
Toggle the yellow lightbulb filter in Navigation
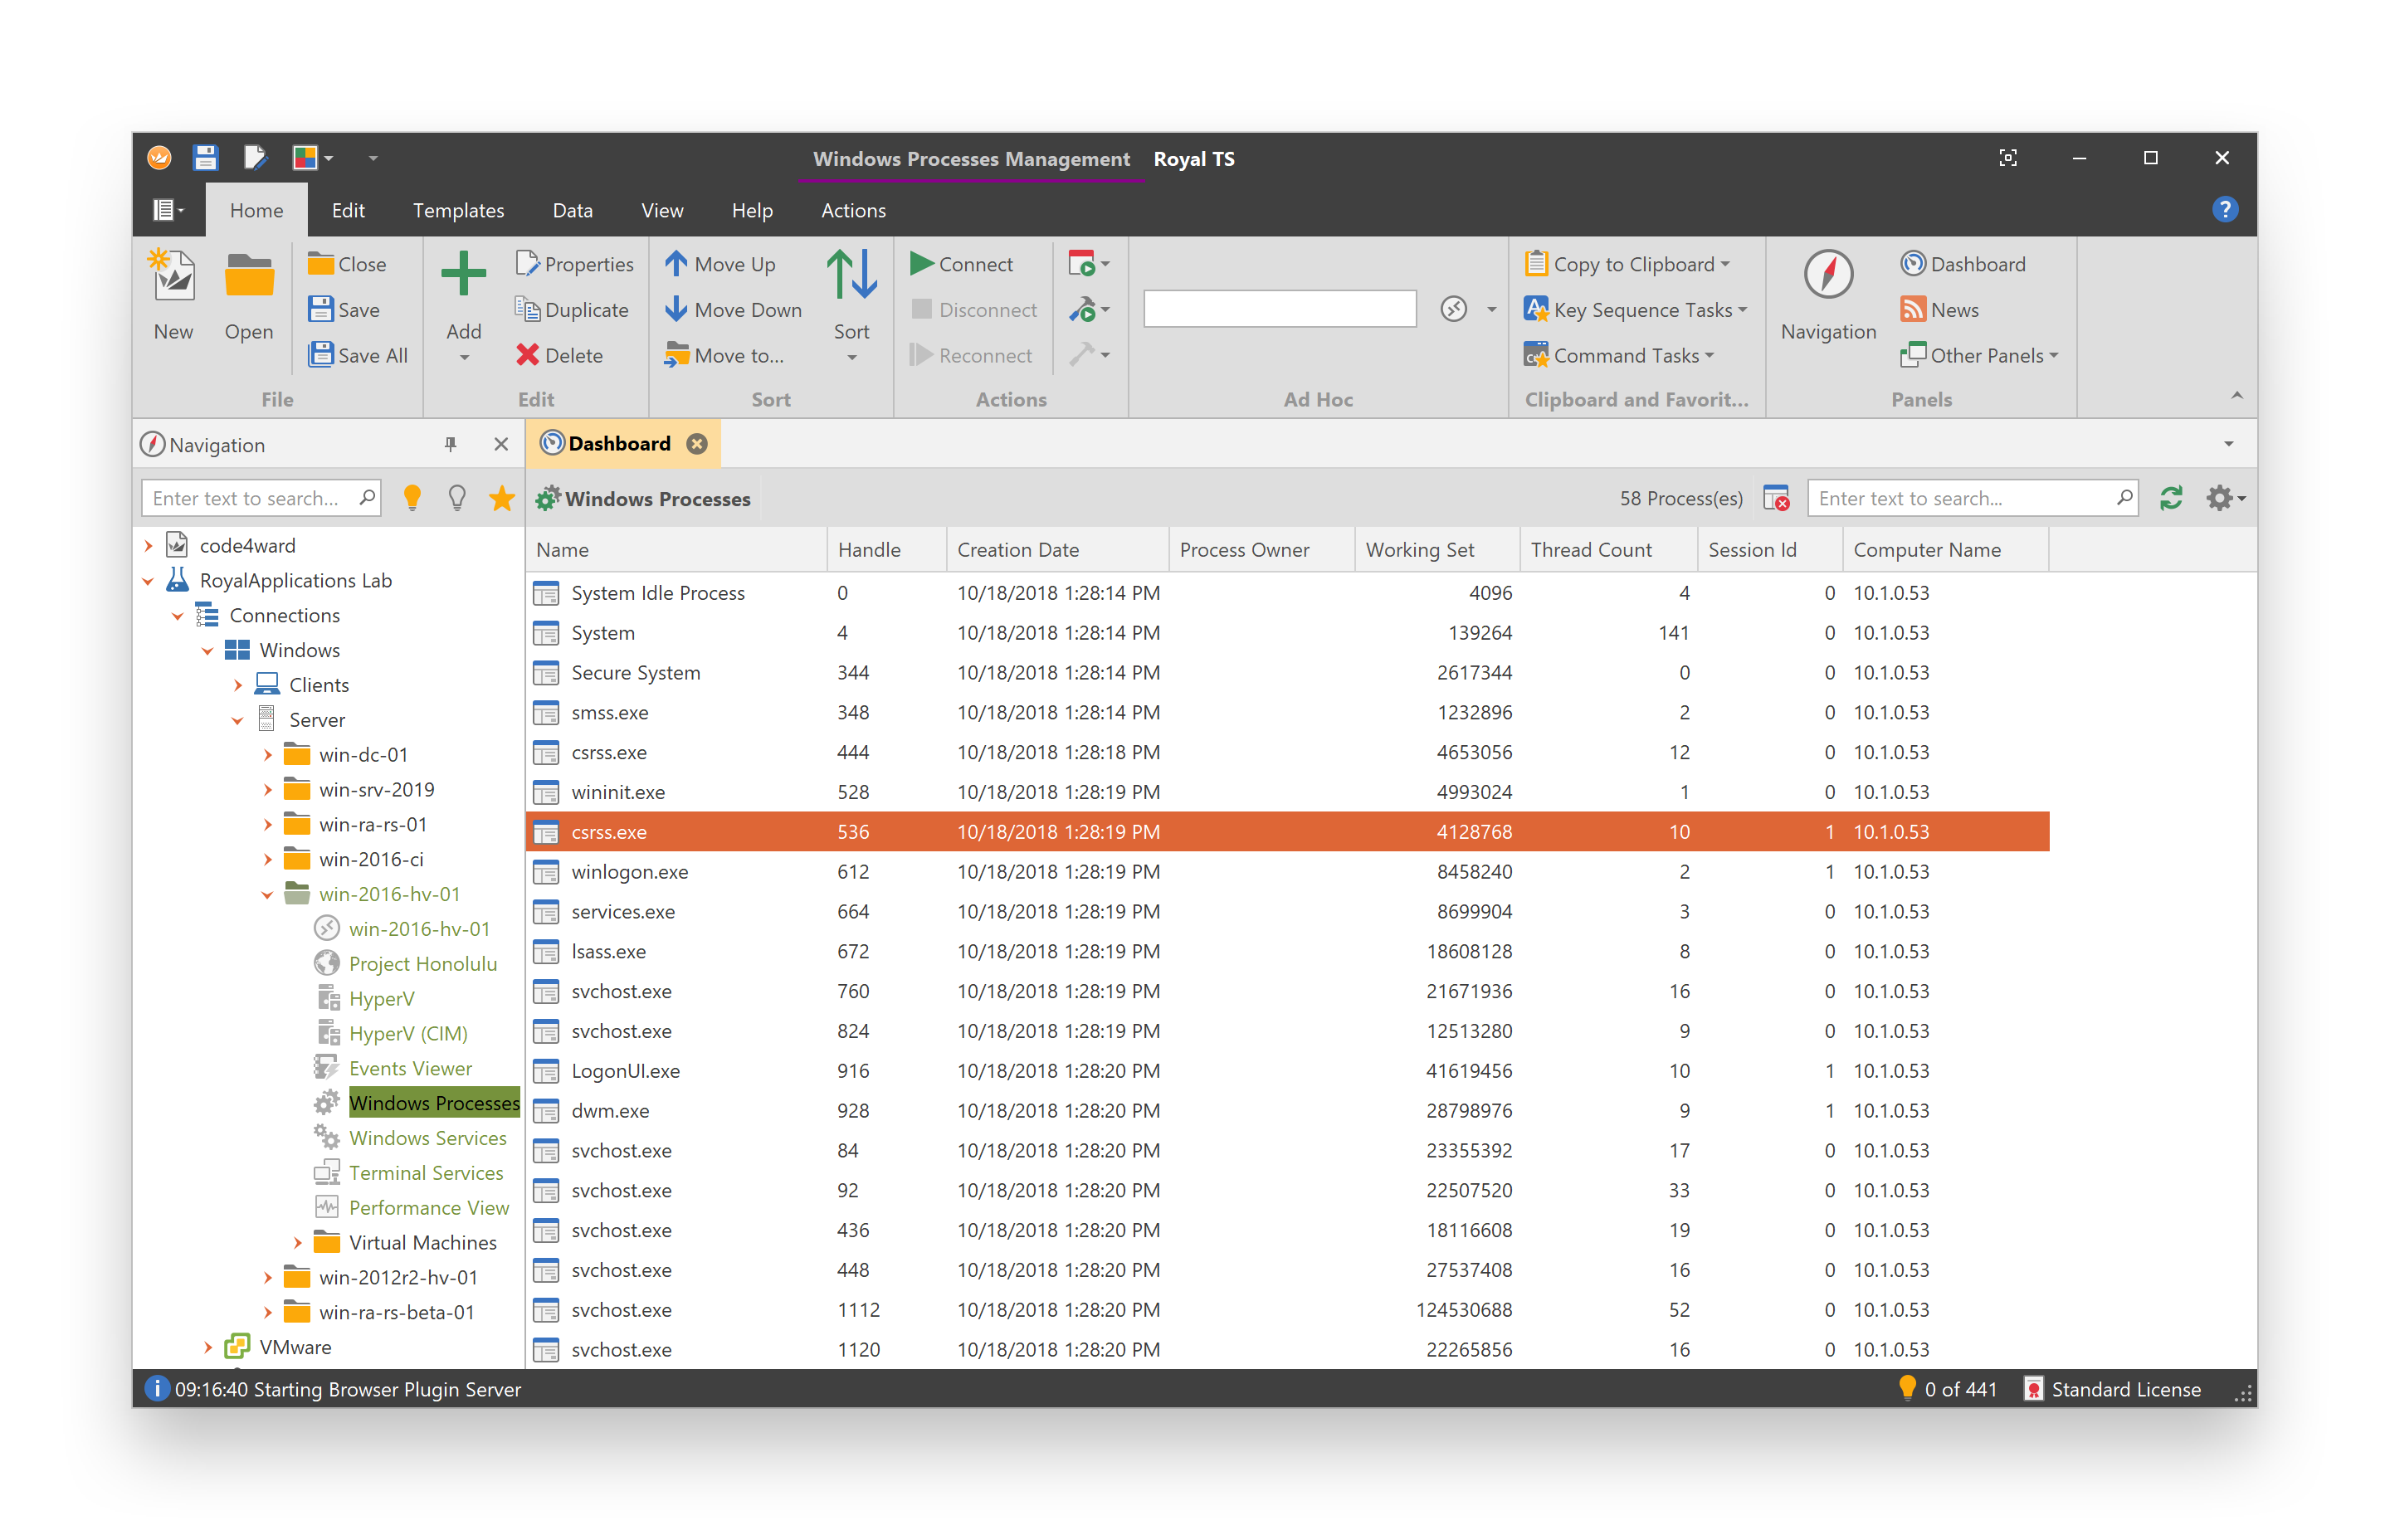pyautogui.click(x=413, y=497)
